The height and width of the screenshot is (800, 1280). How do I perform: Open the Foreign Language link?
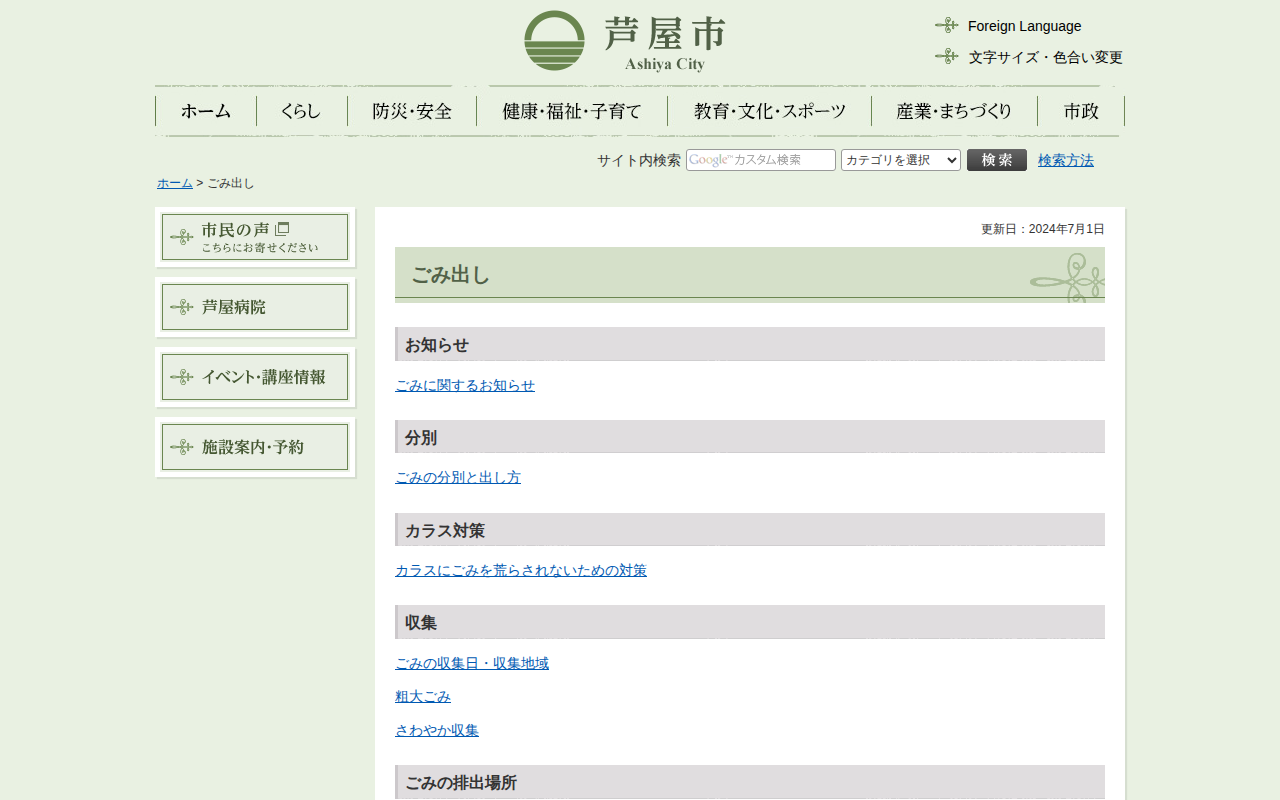[1024, 26]
